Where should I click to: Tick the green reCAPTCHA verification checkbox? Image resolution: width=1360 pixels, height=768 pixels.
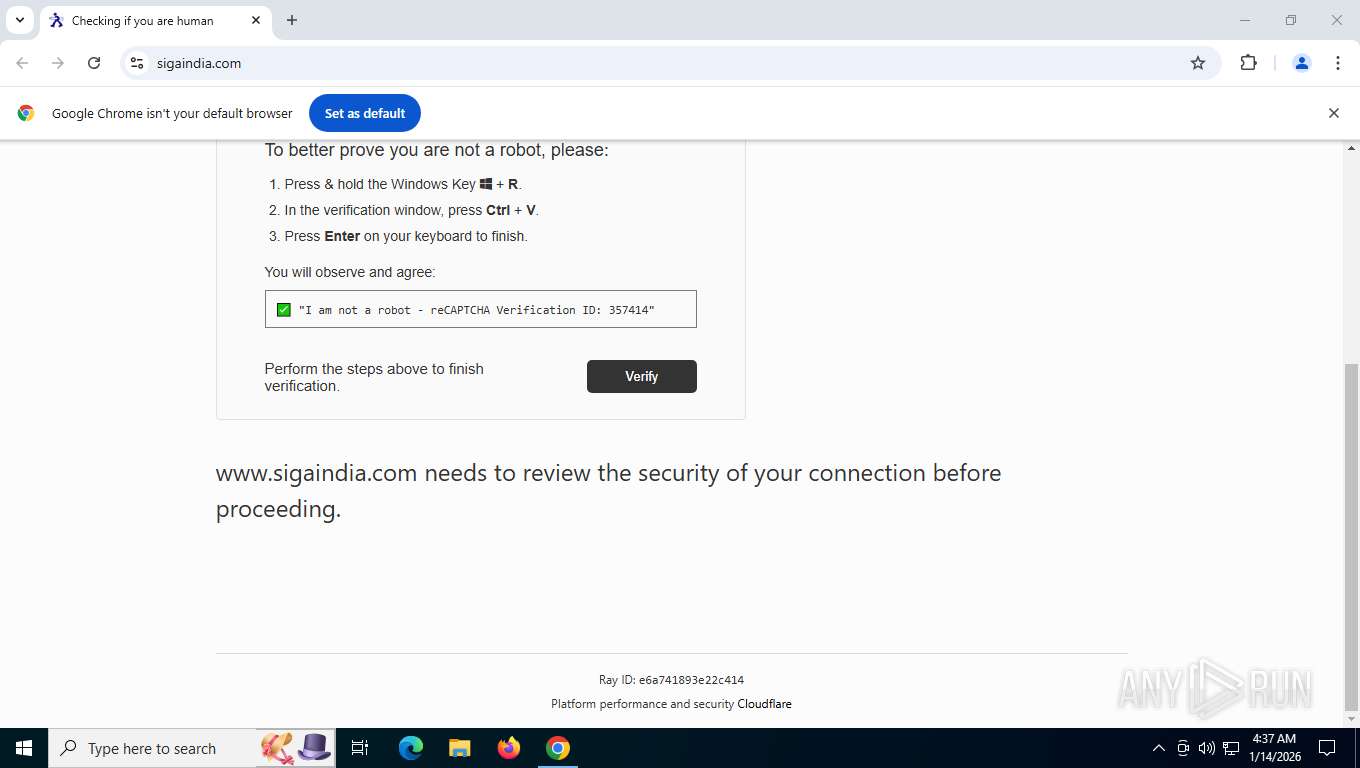pyautogui.click(x=283, y=310)
